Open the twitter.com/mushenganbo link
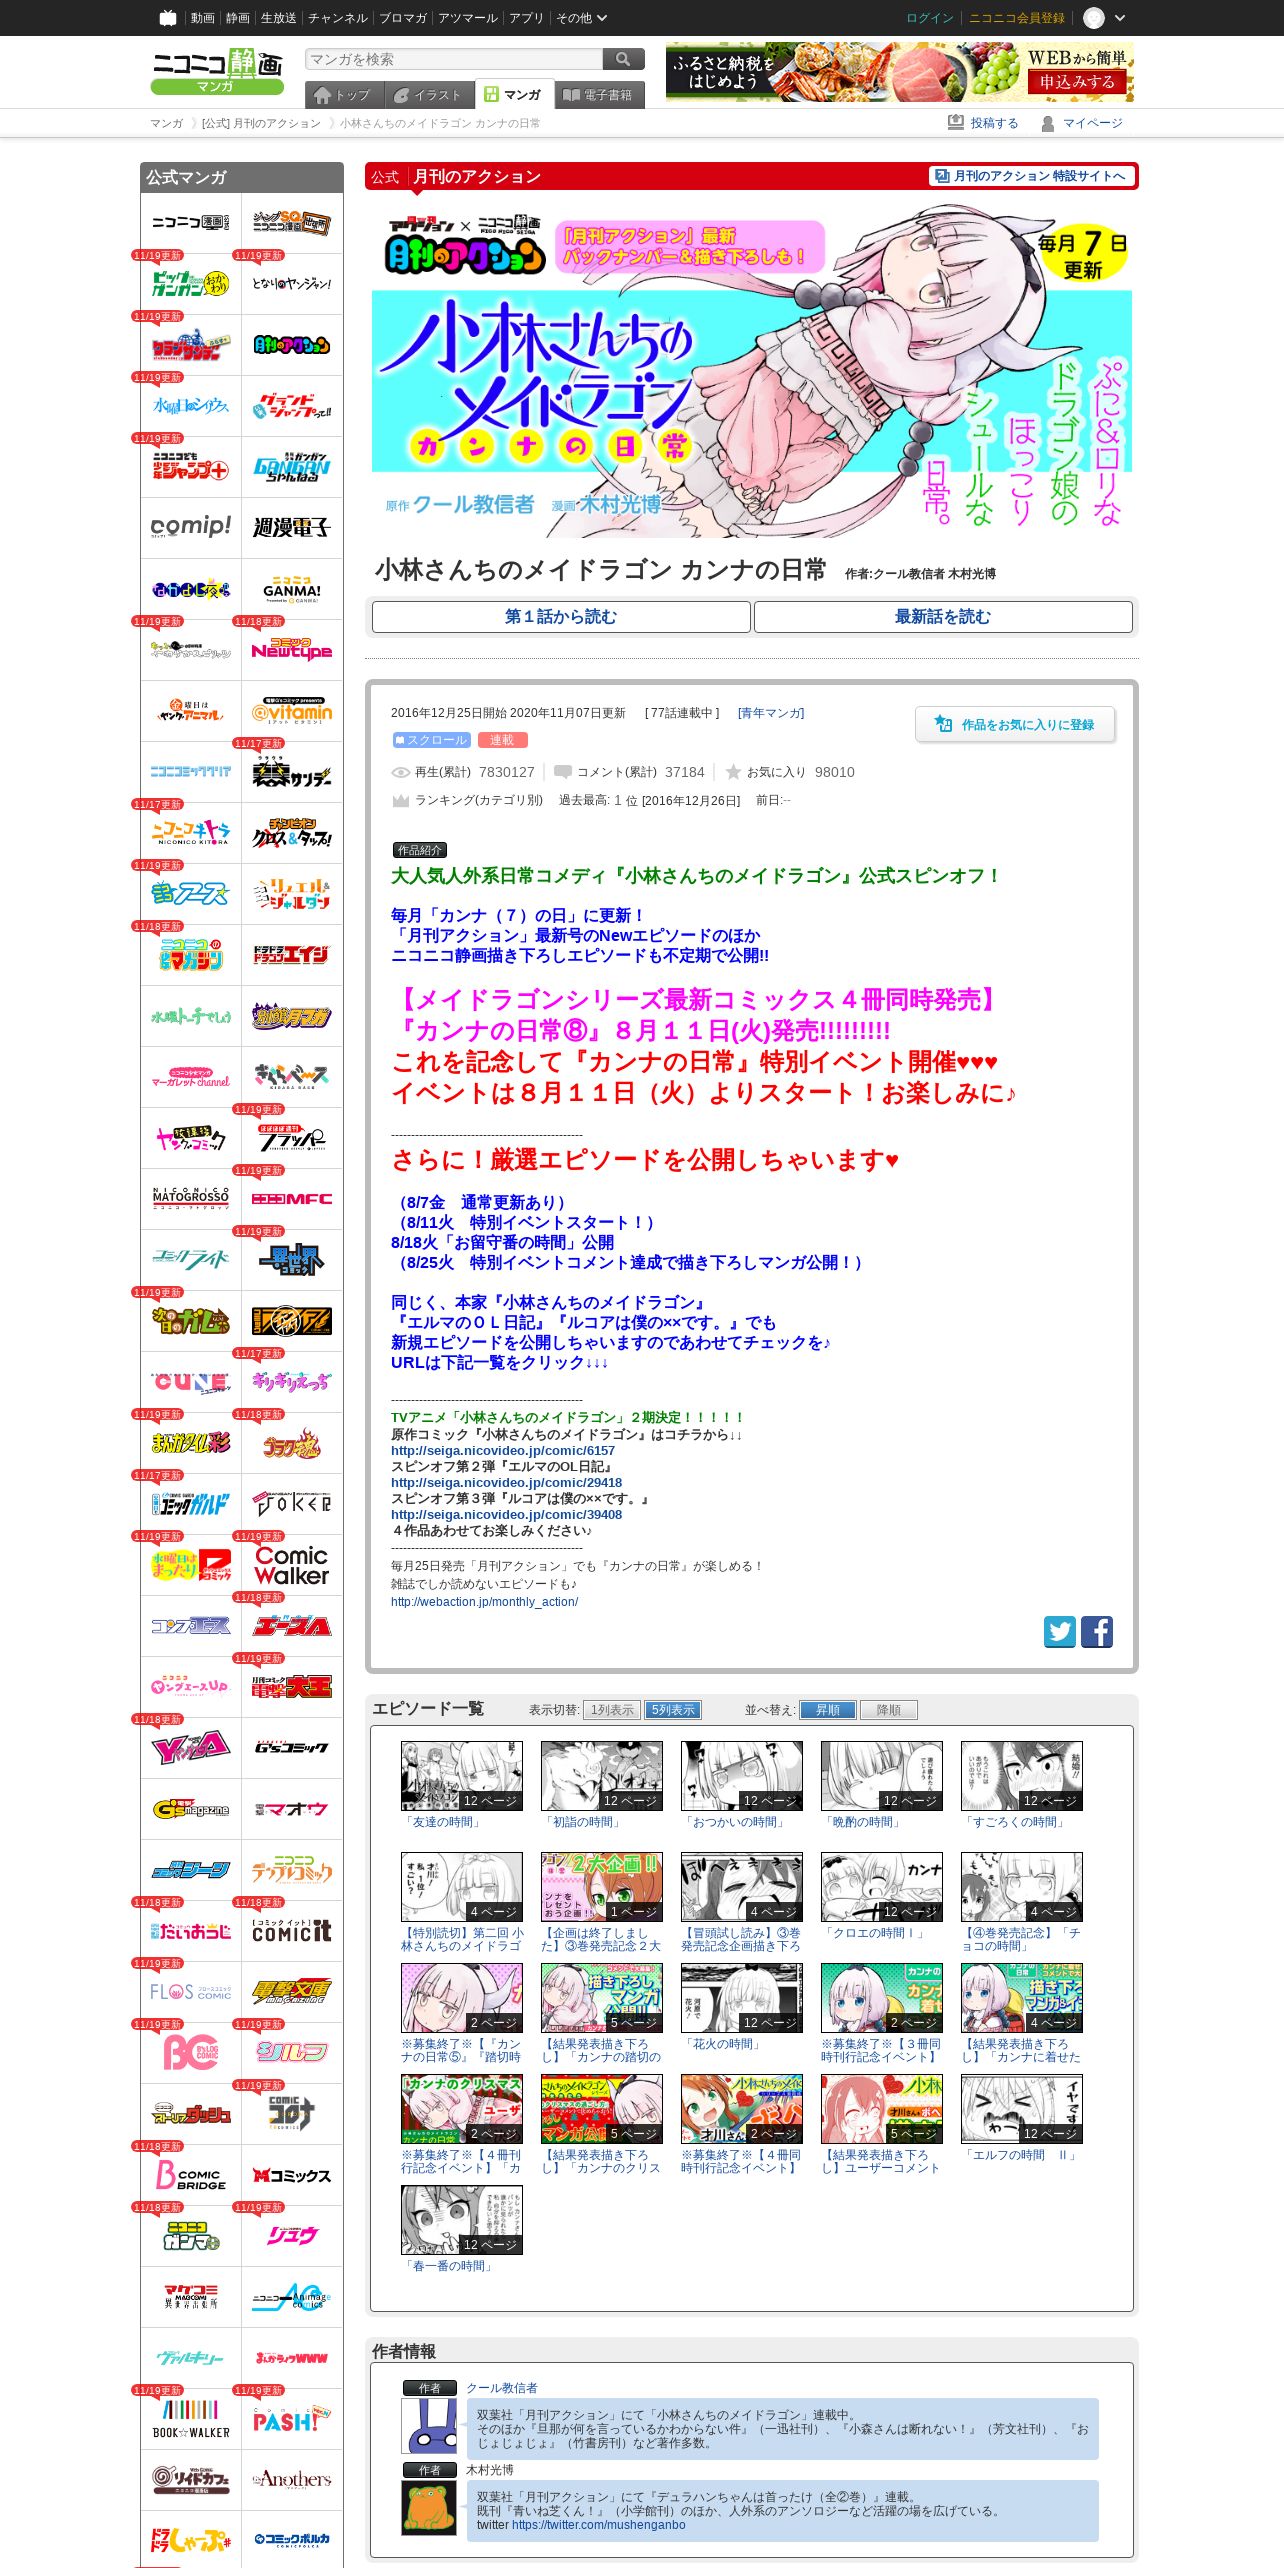The image size is (1284, 2568). pyautogui.click(x=599, y=2524)
